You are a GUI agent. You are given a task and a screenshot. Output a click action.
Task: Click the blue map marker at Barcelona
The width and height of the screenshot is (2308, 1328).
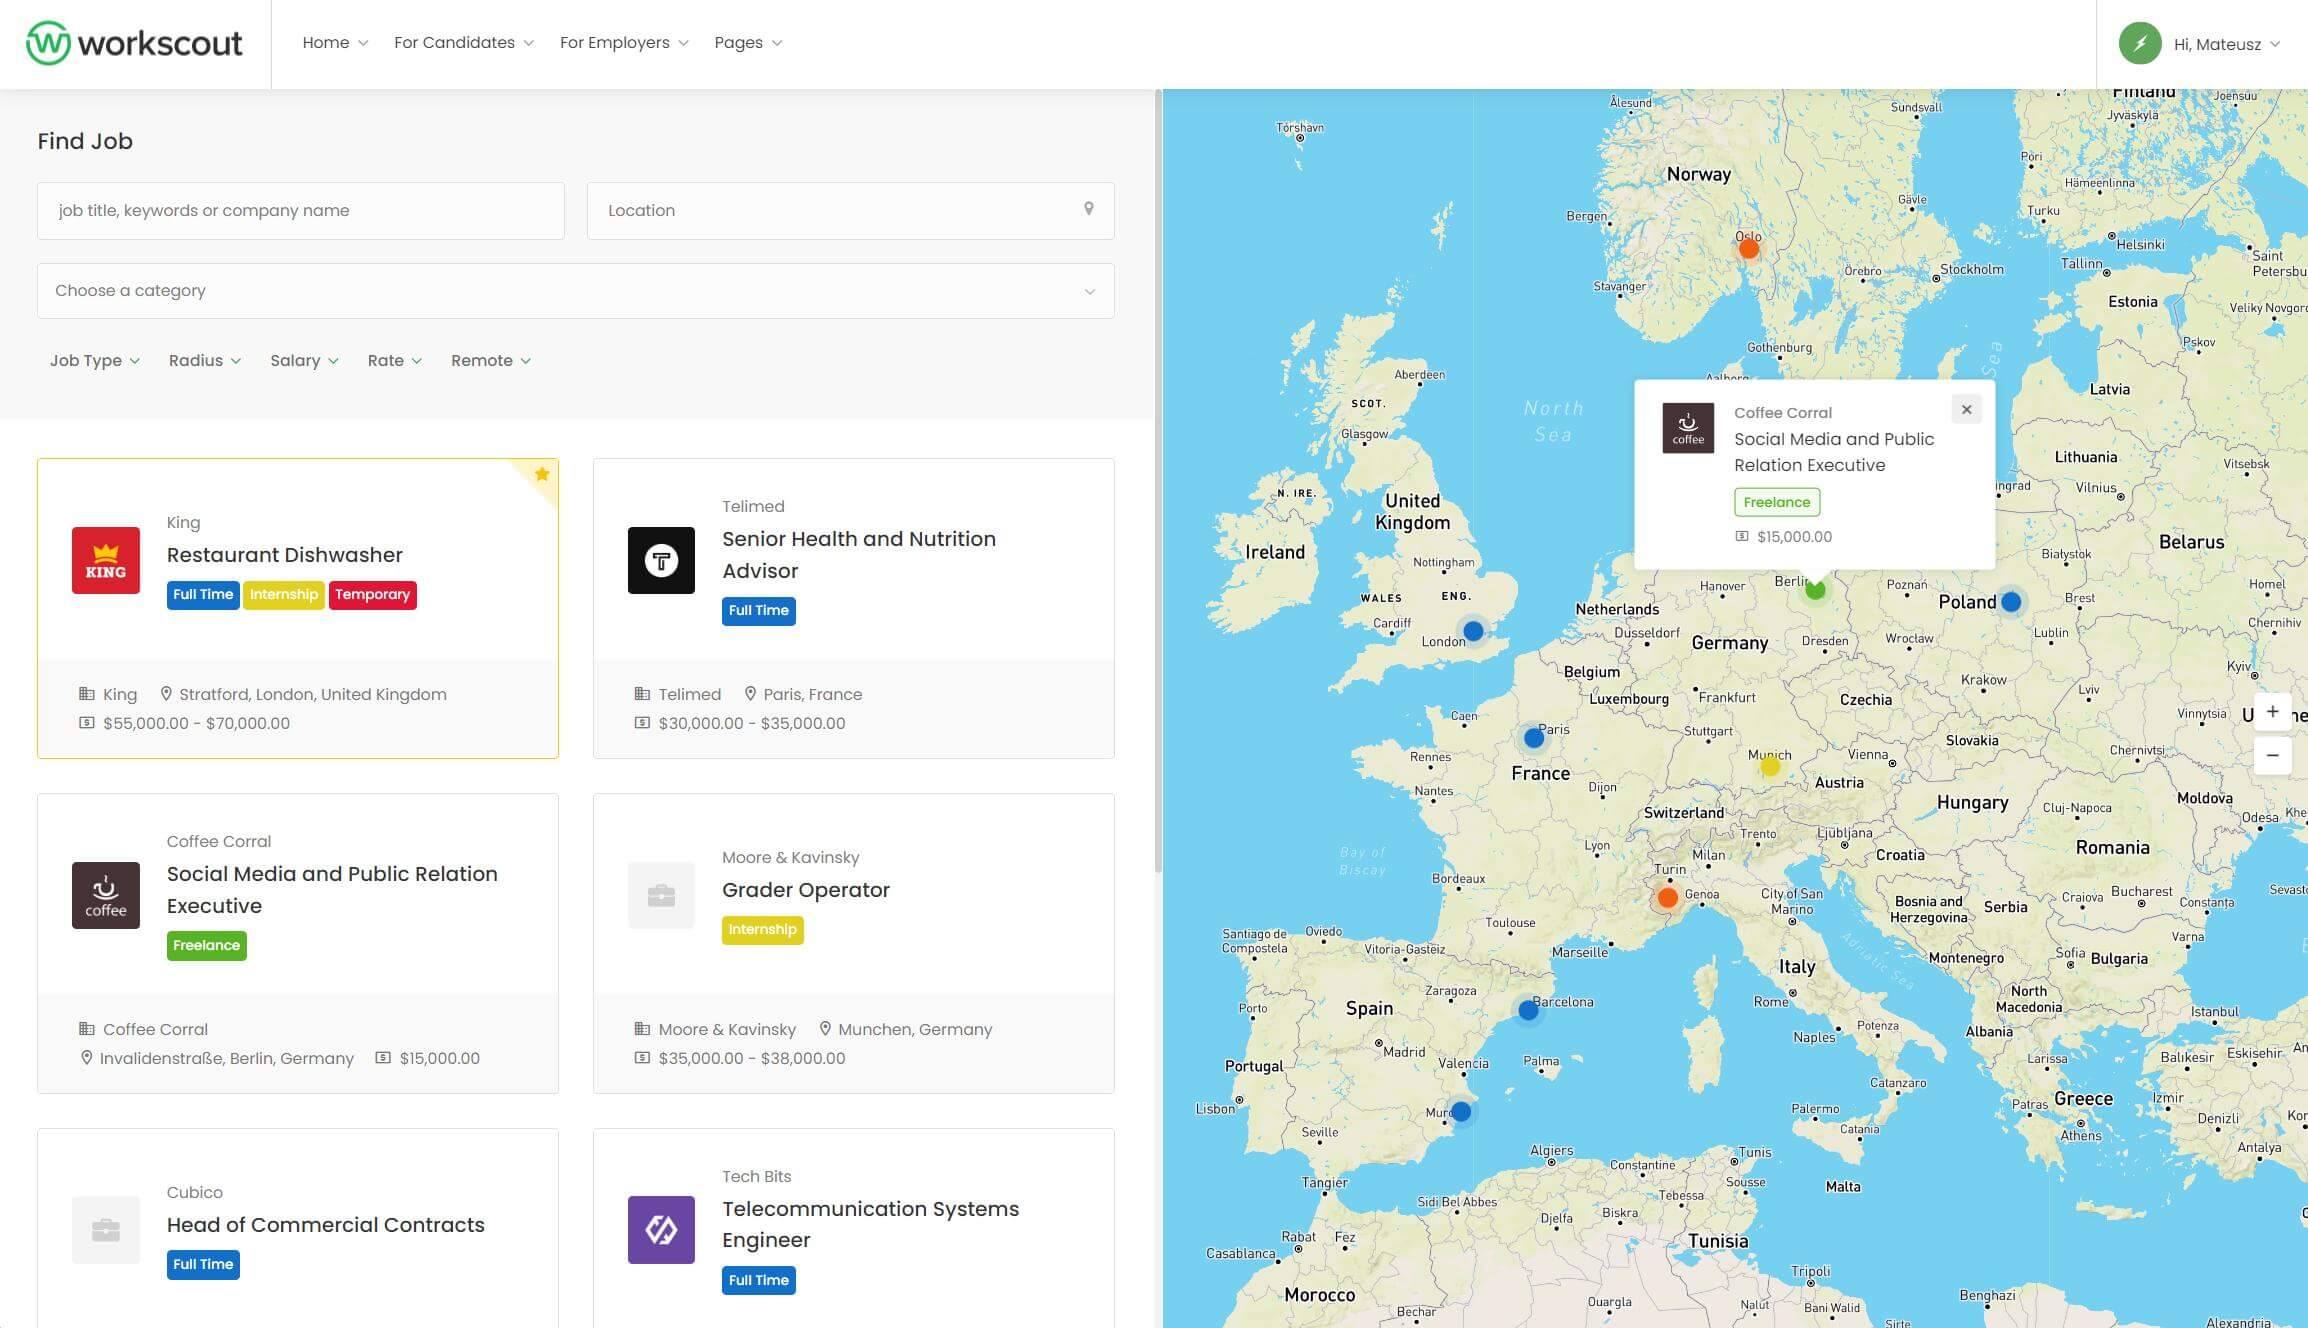point(1528,1010)
